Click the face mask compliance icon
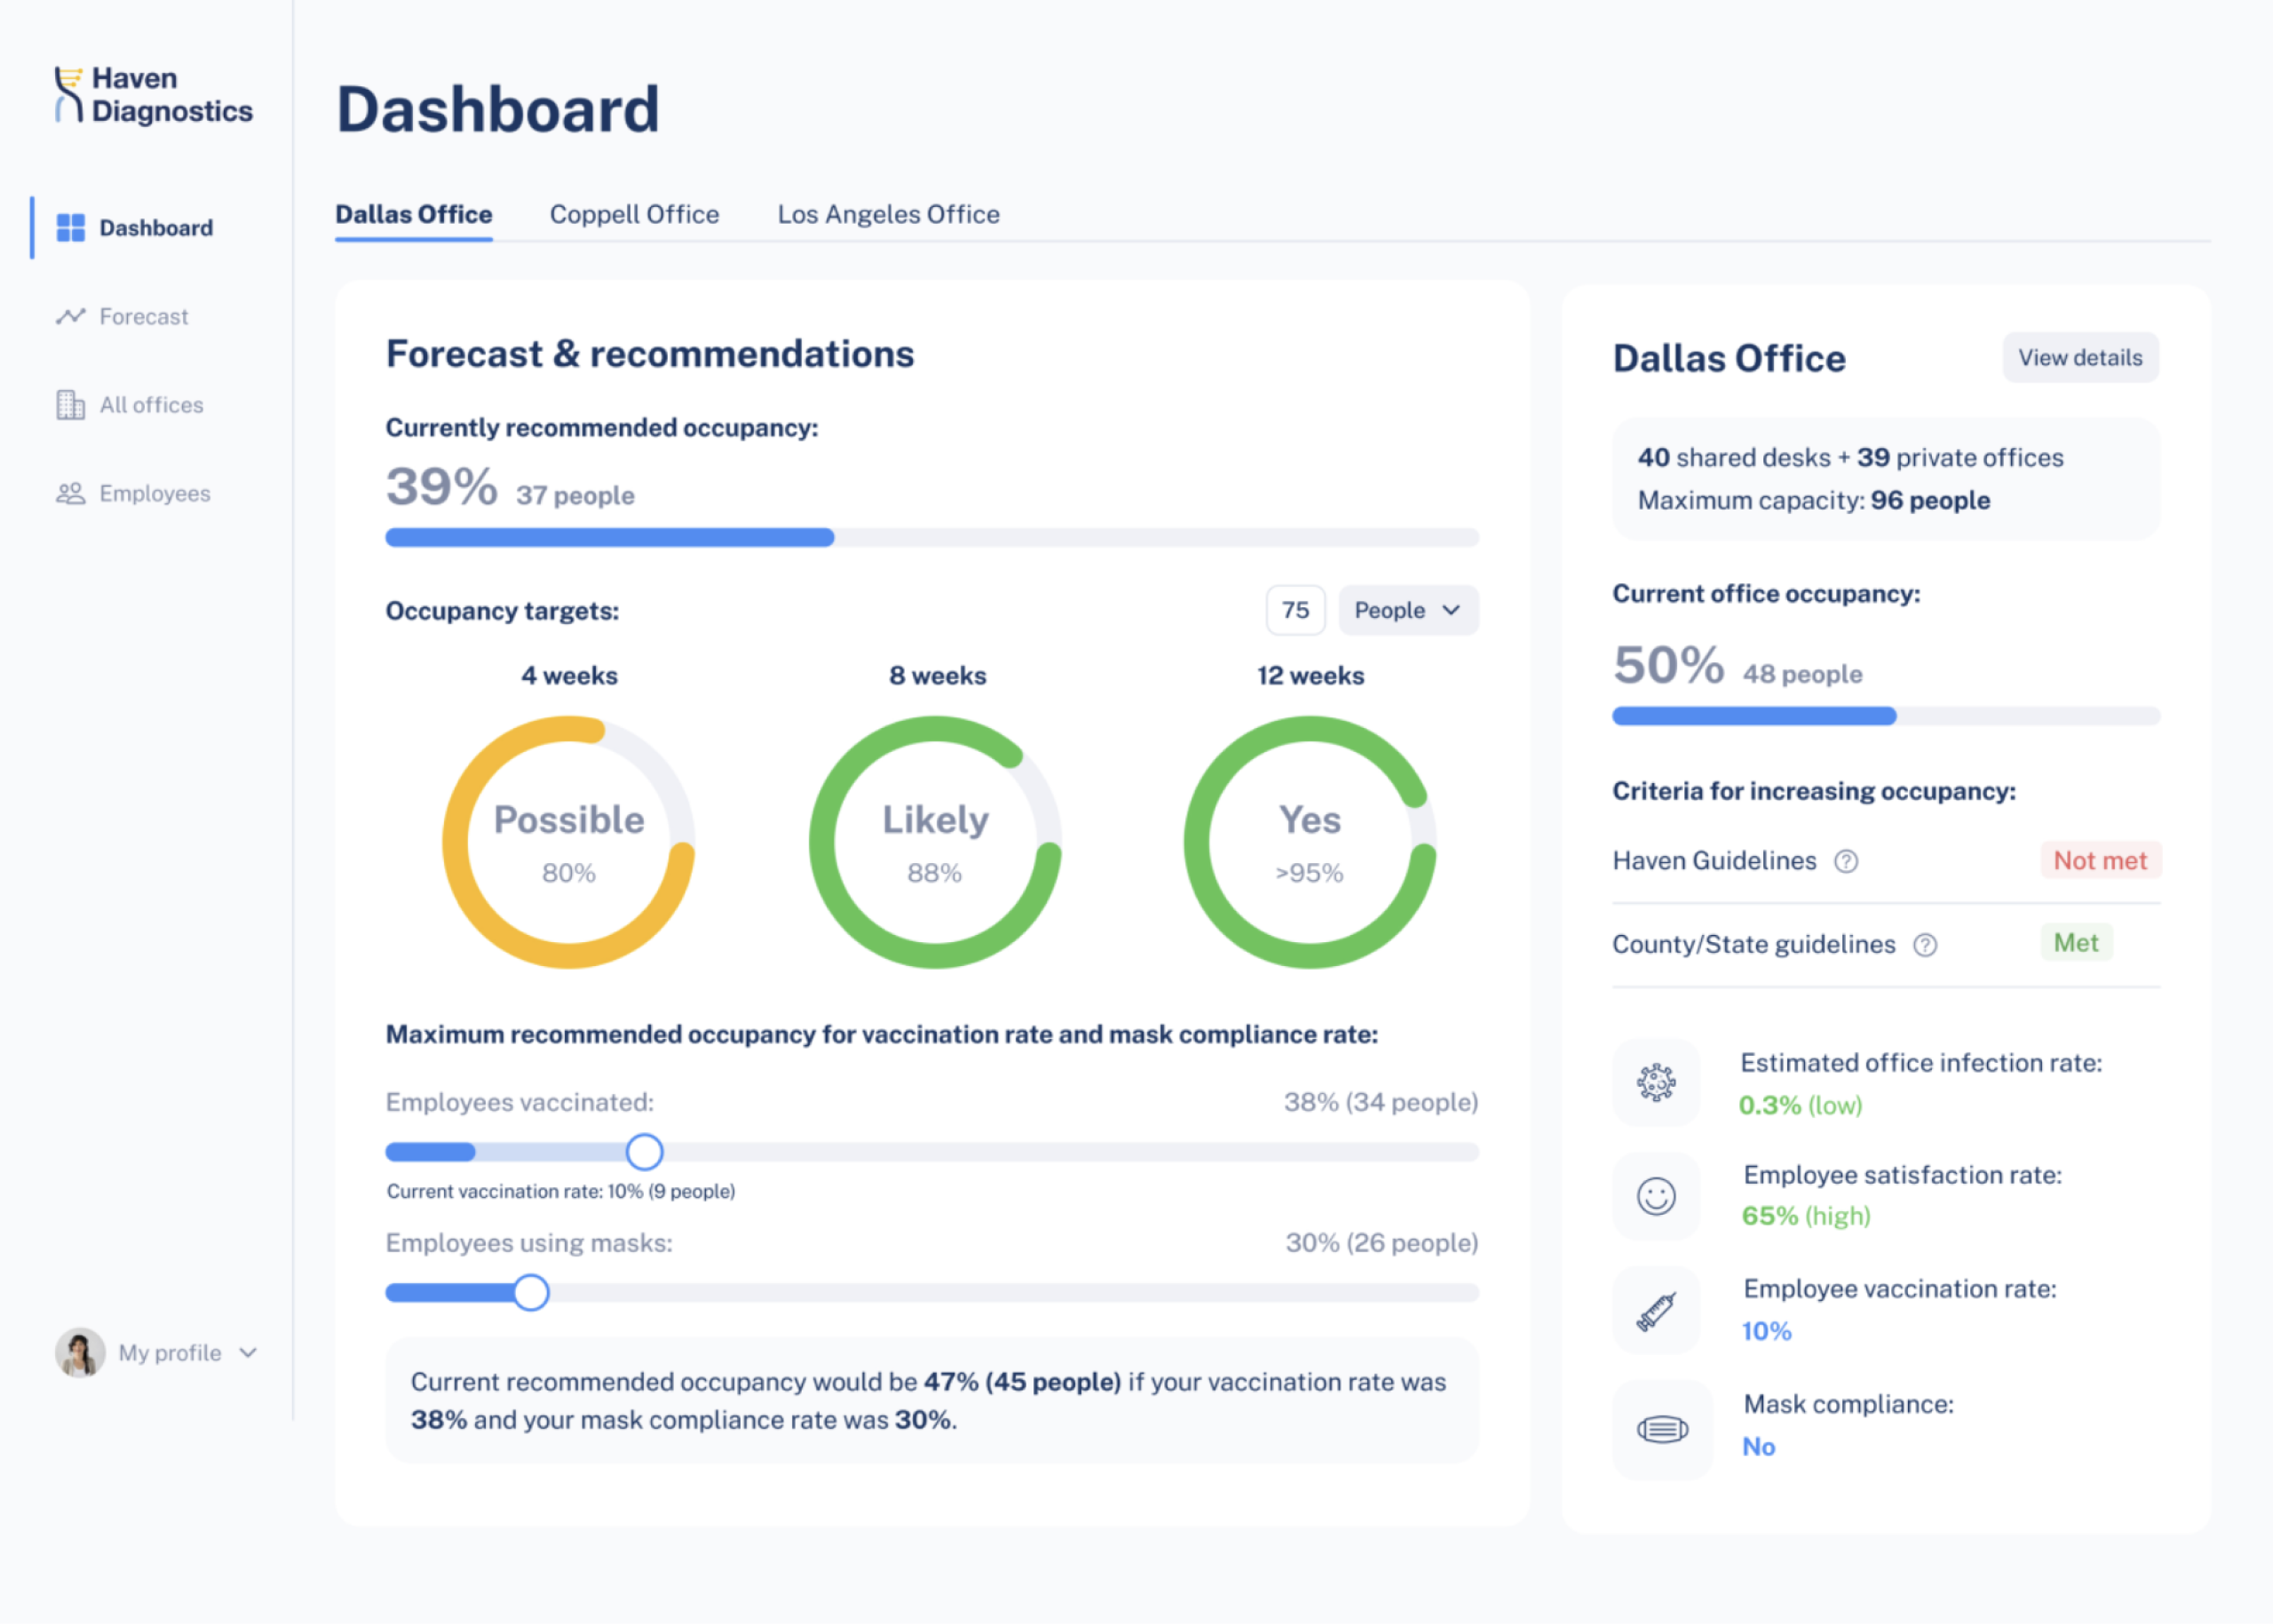 pos(1661,1429)
